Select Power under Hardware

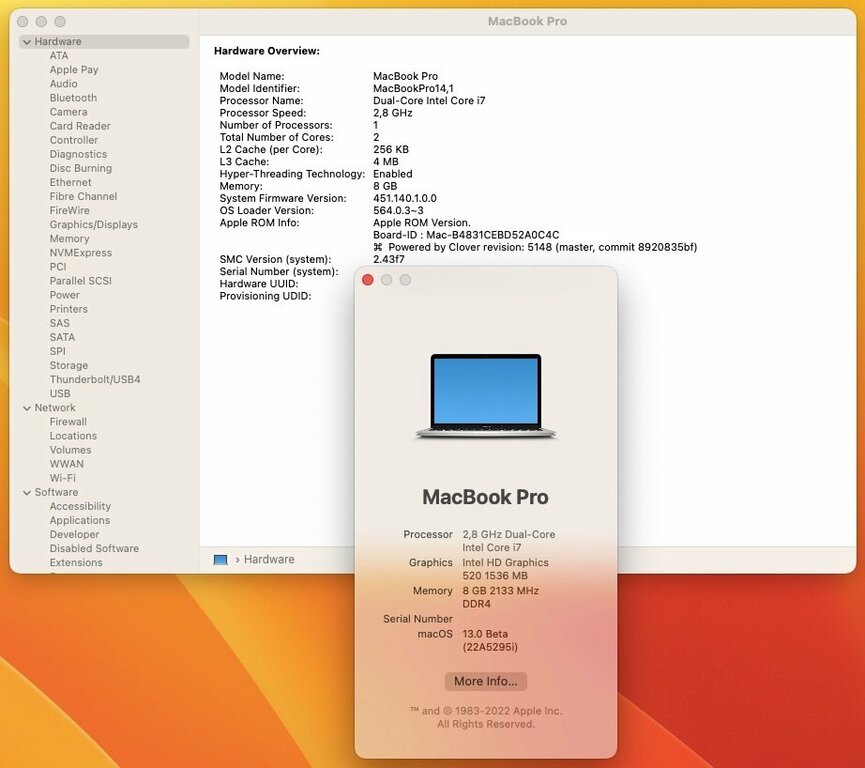coord(64,294)
